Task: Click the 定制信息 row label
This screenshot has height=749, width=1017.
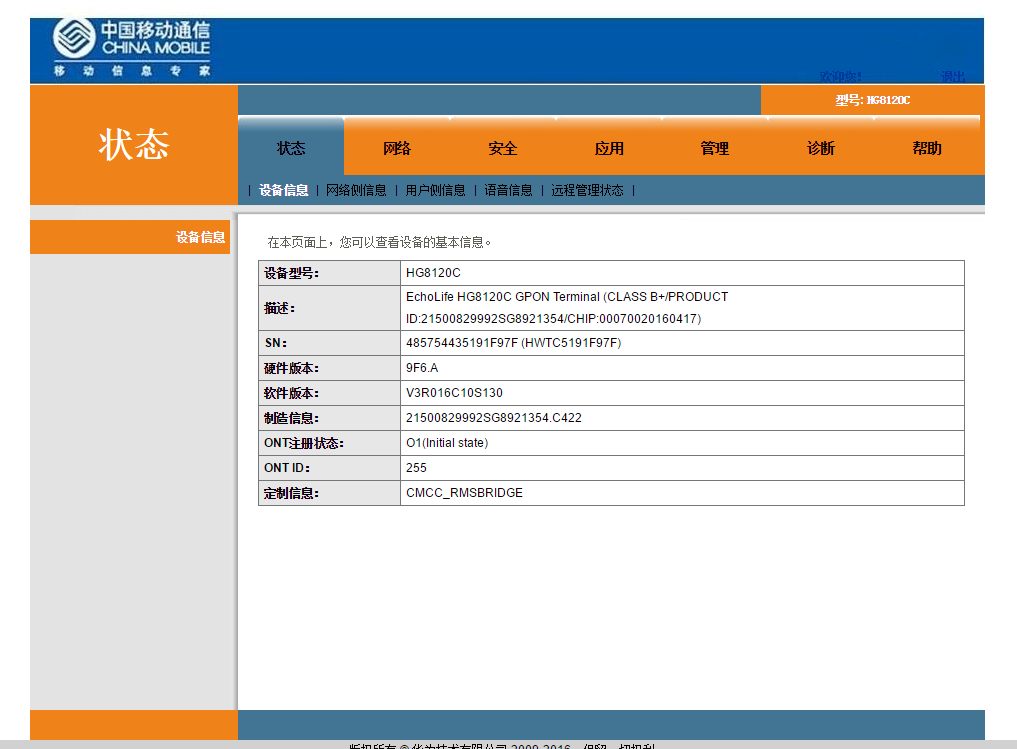Action: pyautogui.click(x=291, y=493)
